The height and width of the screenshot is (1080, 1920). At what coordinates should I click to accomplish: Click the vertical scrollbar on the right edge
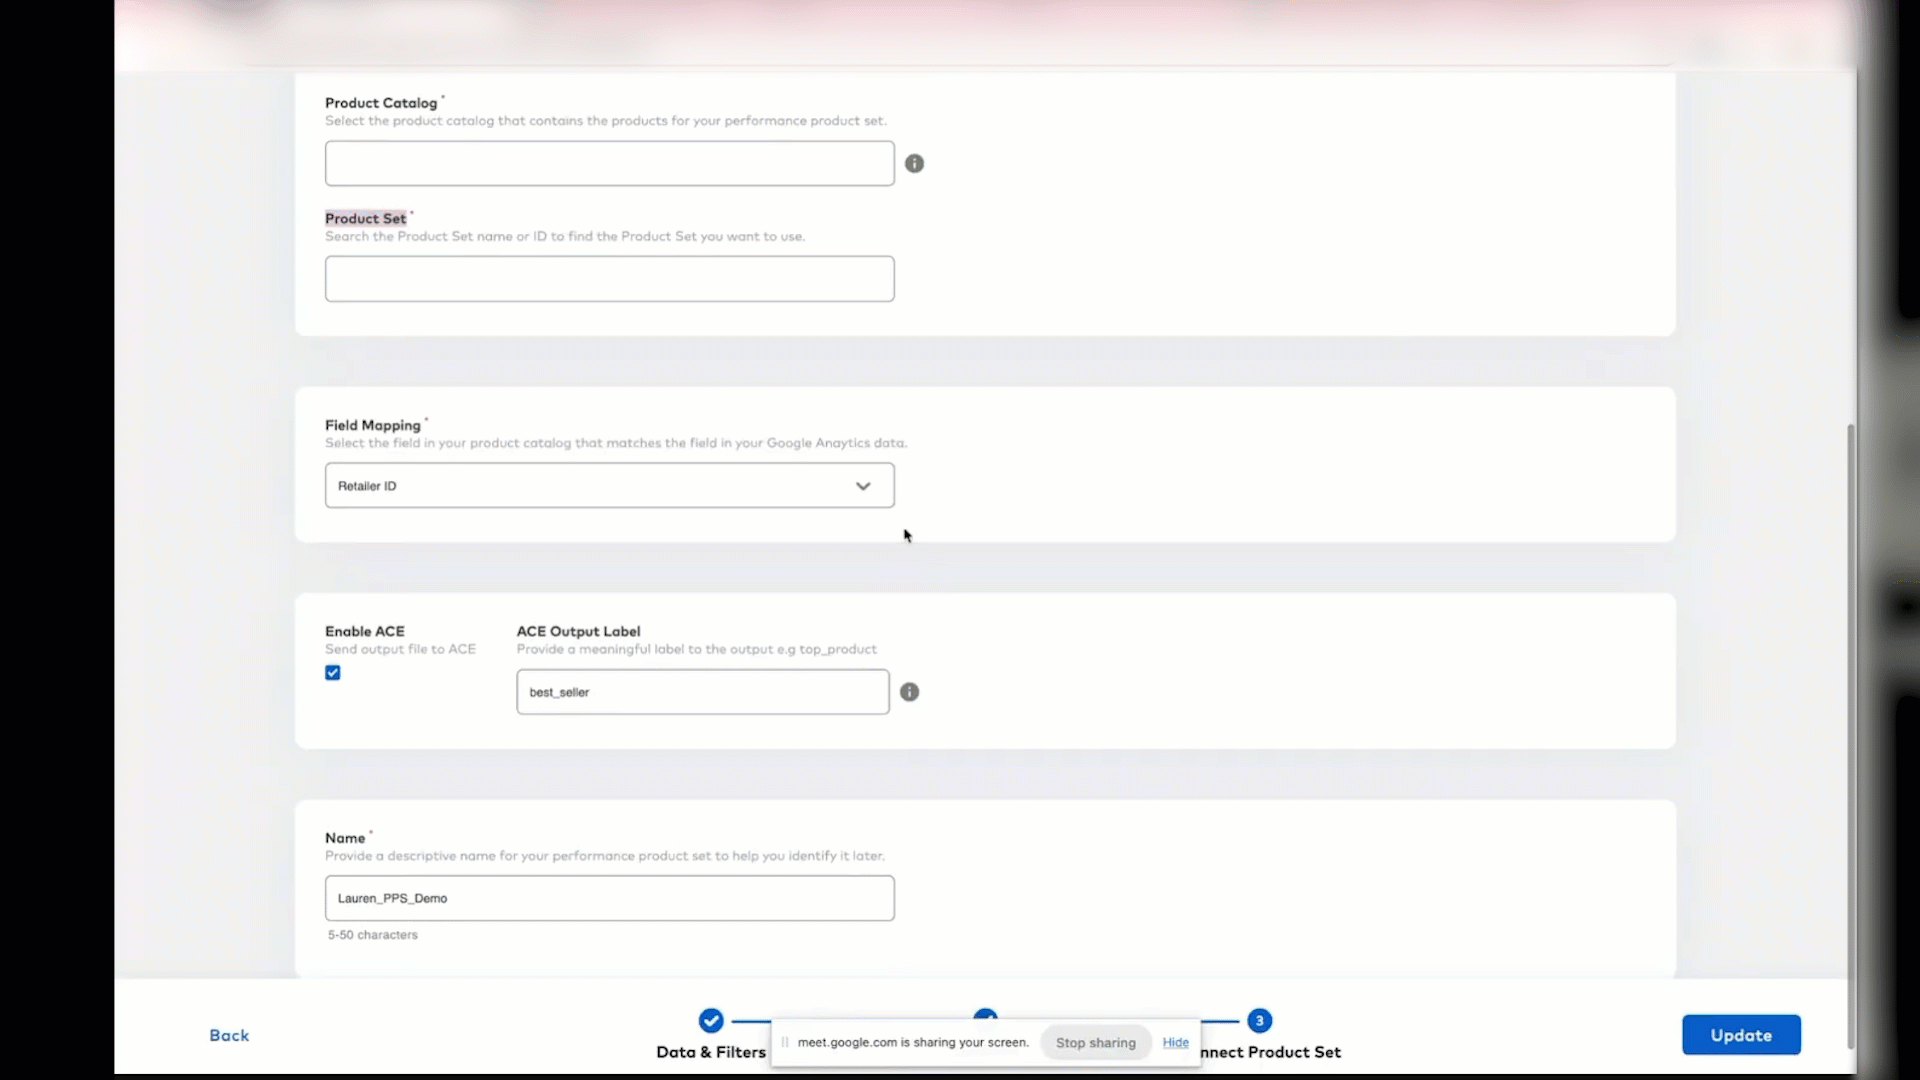(x=1849, y=700)
